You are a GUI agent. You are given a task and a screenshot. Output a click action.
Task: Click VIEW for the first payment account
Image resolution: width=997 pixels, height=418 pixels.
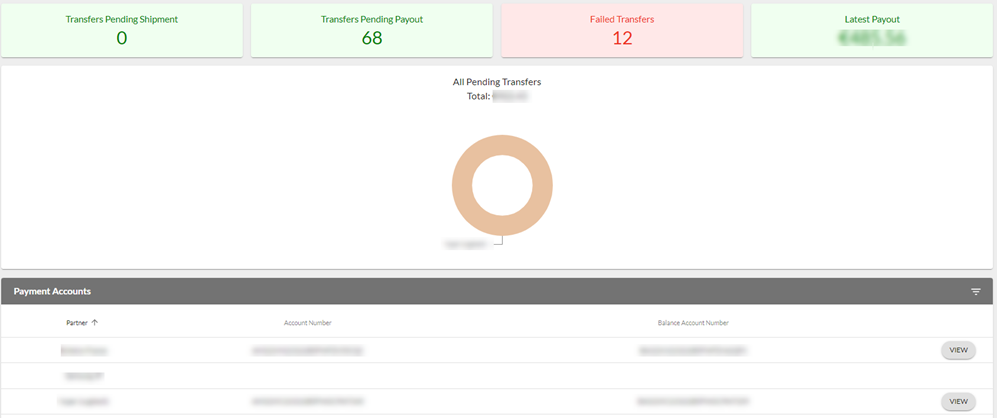(958, 350)
